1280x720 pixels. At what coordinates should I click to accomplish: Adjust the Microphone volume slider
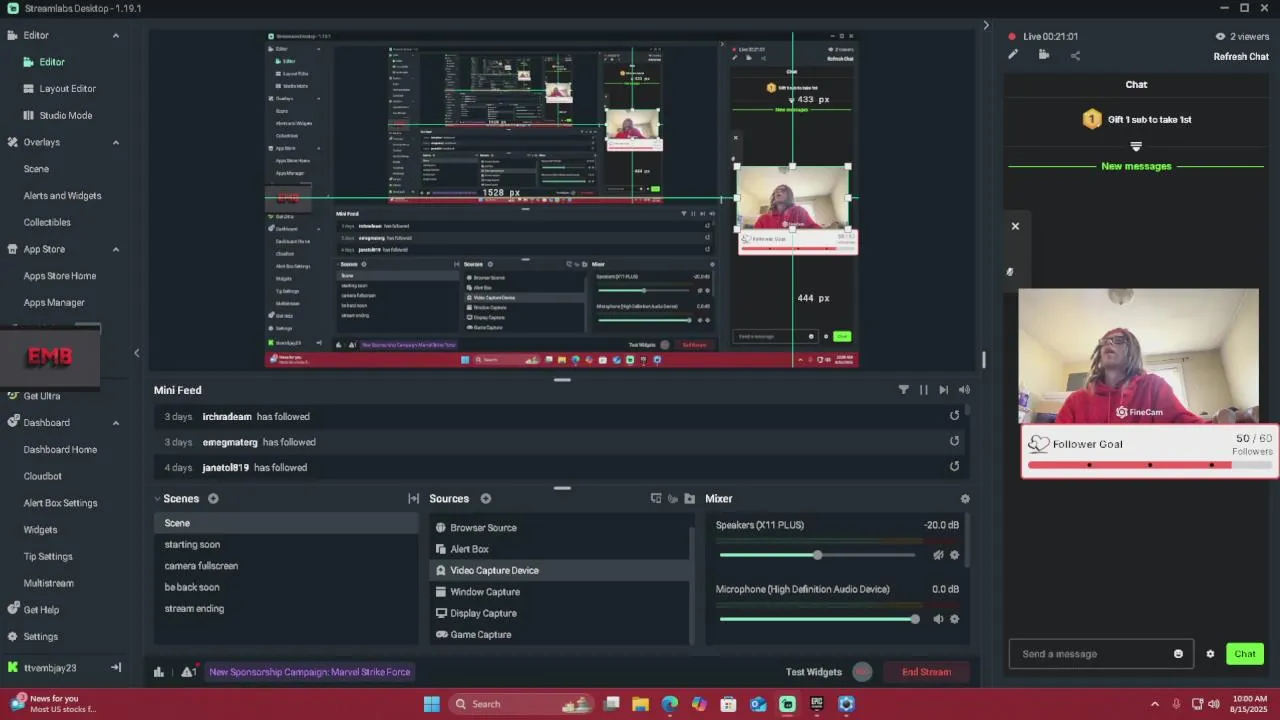click(817, 619)
